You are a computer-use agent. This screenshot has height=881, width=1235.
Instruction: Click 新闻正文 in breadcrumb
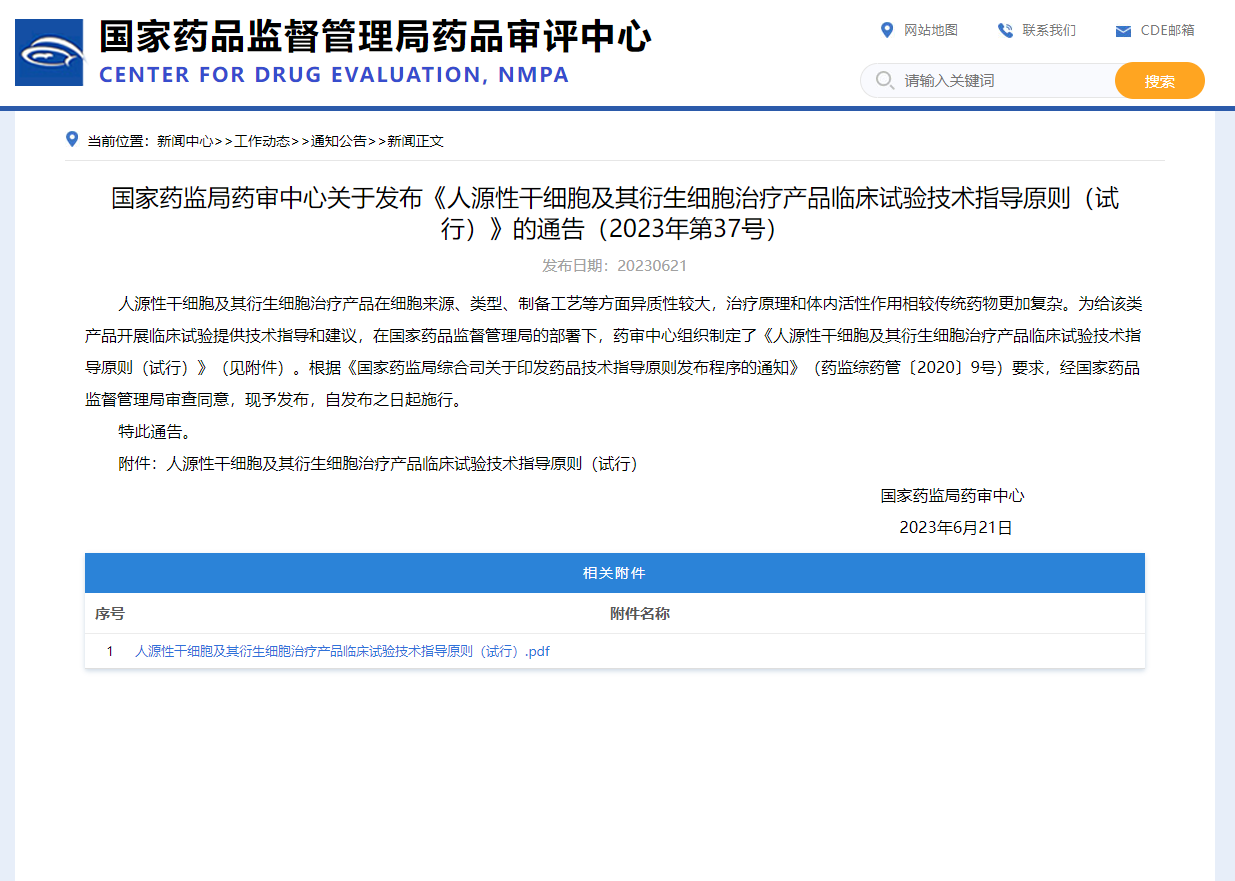(x=416, y=141)
